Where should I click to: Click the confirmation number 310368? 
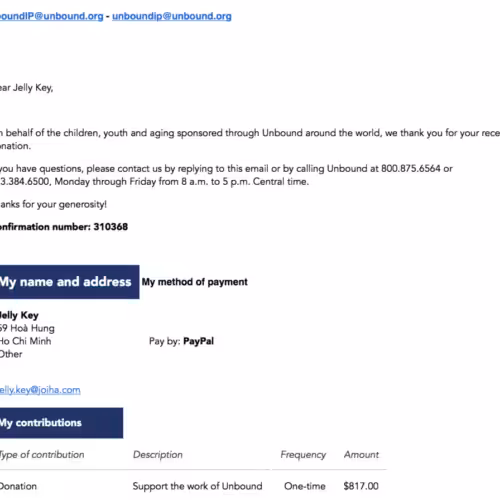coord(111,227)
